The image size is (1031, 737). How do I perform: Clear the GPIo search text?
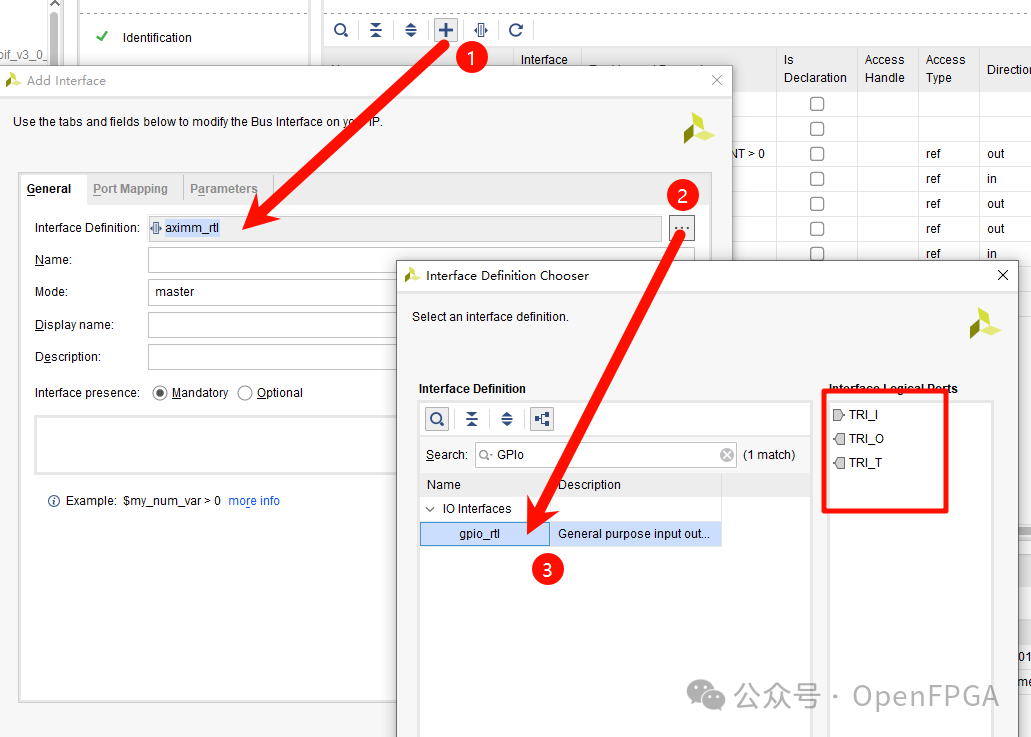click(727, 455)
